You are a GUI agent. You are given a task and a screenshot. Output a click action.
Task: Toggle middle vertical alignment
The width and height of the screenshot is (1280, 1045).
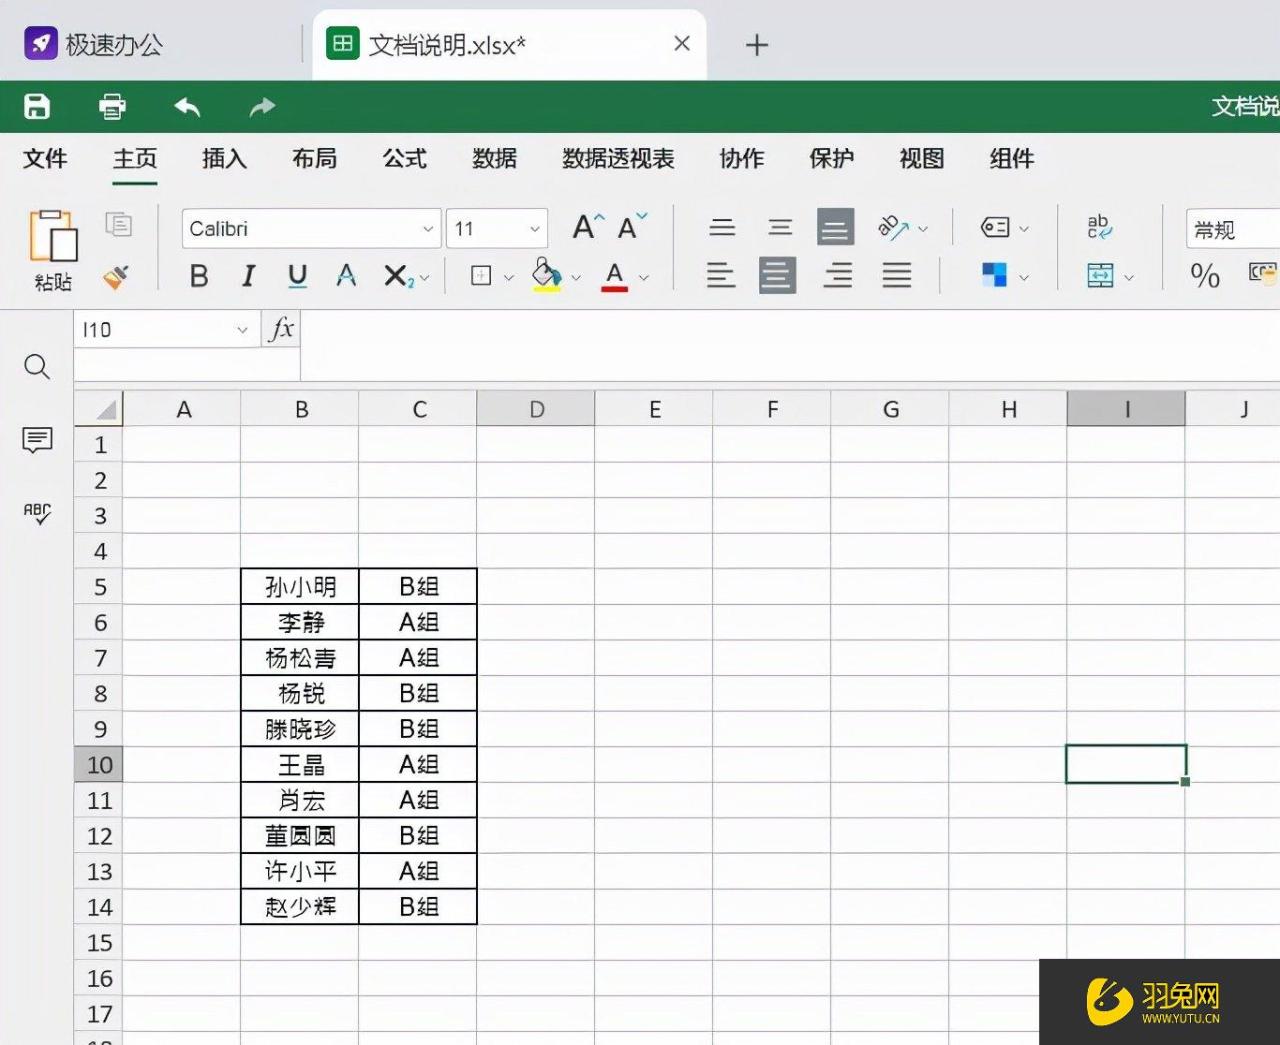point(780,228)
